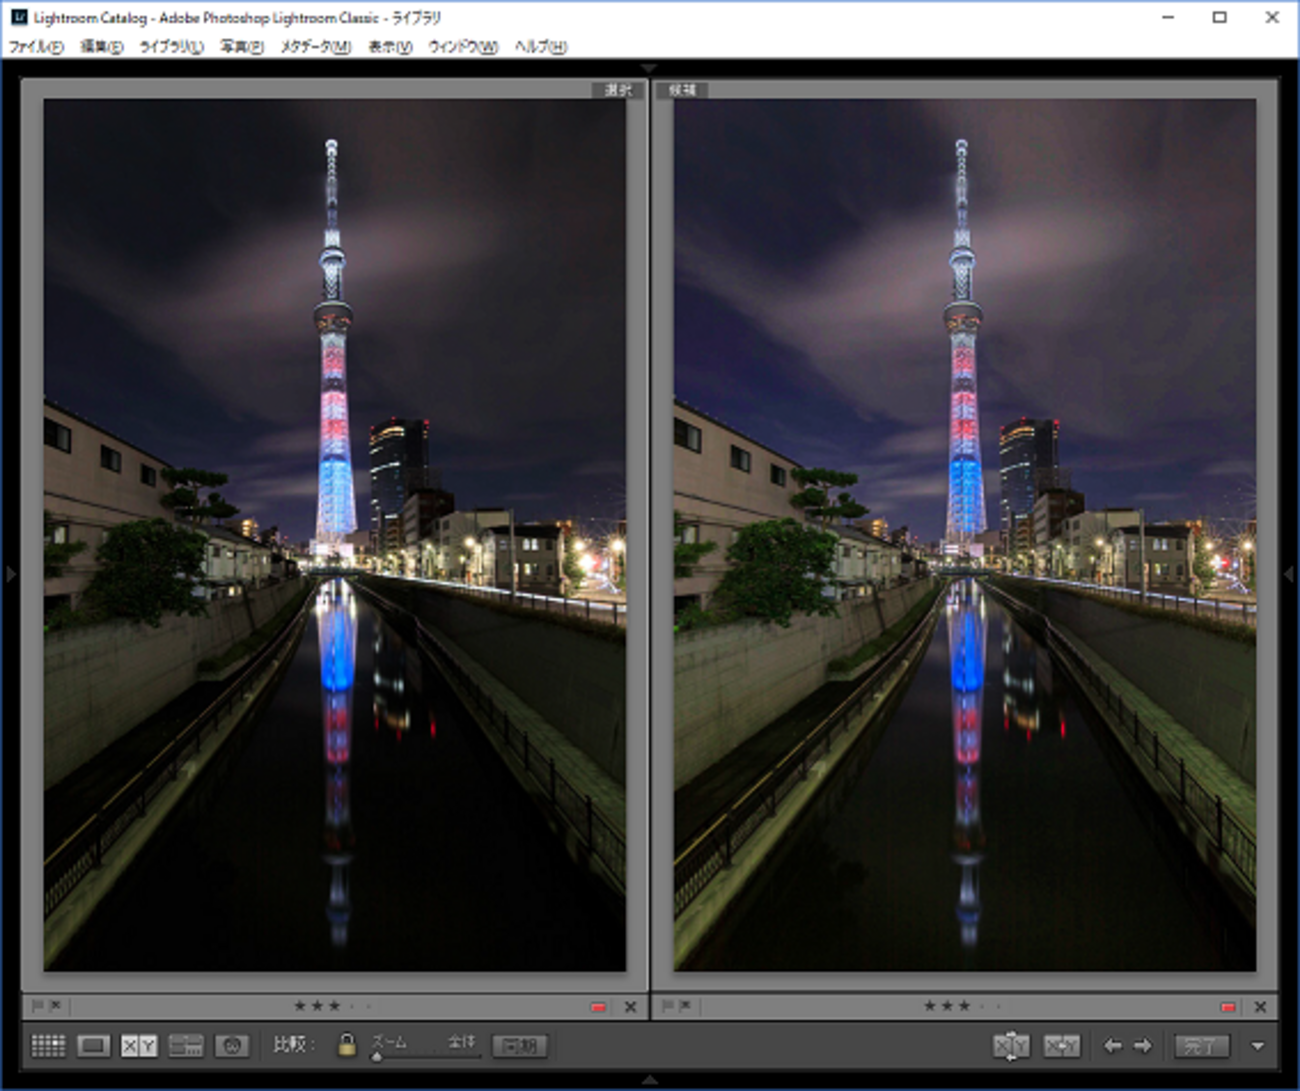The width and height of the screenshot is (1300, 1091).
Task: Select the previous photo with left arrow
Action: click(1112, 1046)
